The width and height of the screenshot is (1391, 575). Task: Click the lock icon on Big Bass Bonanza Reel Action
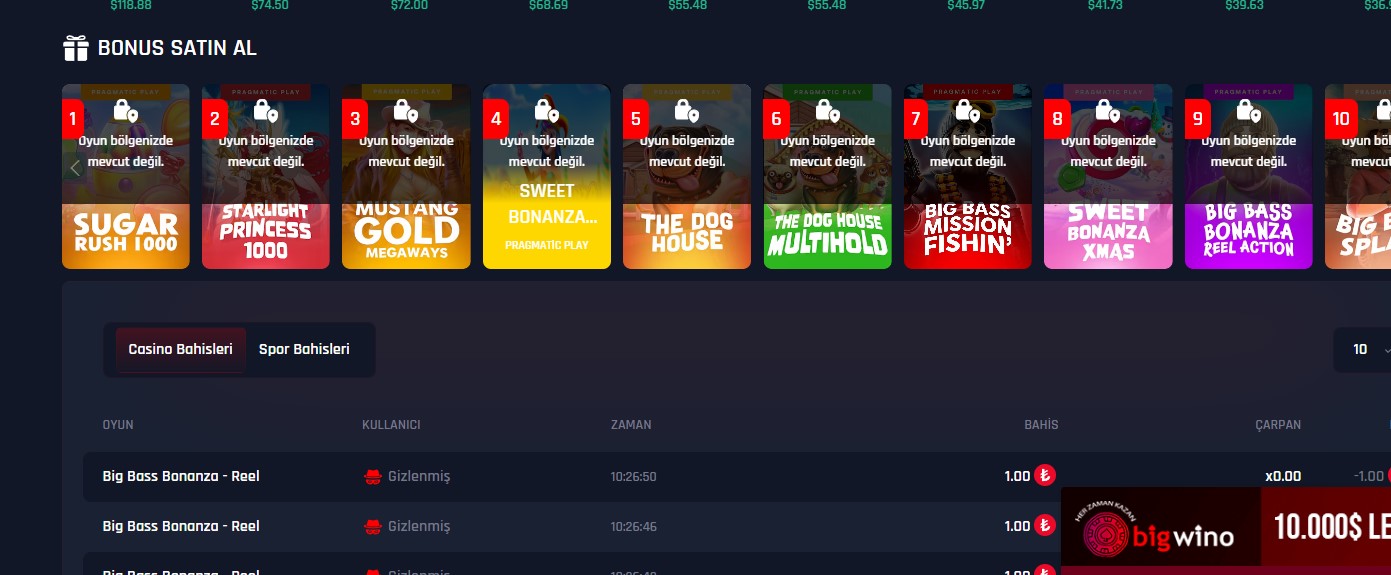[1247, 110]
